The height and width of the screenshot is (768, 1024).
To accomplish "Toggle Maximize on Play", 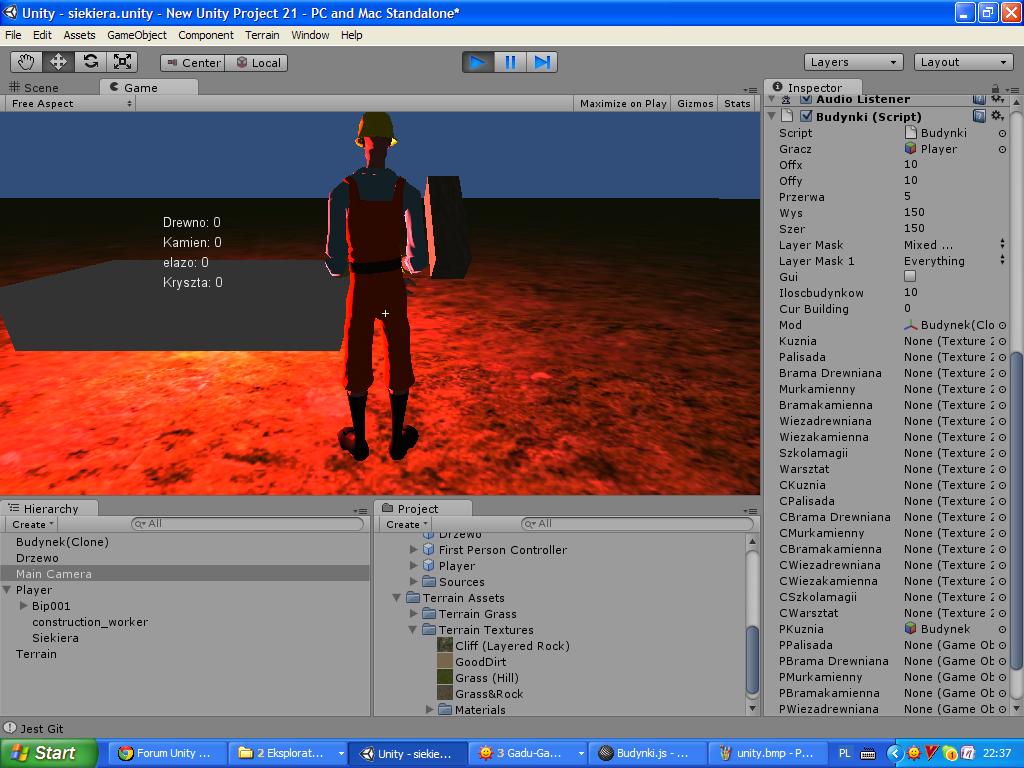I will tap(622, 103).
